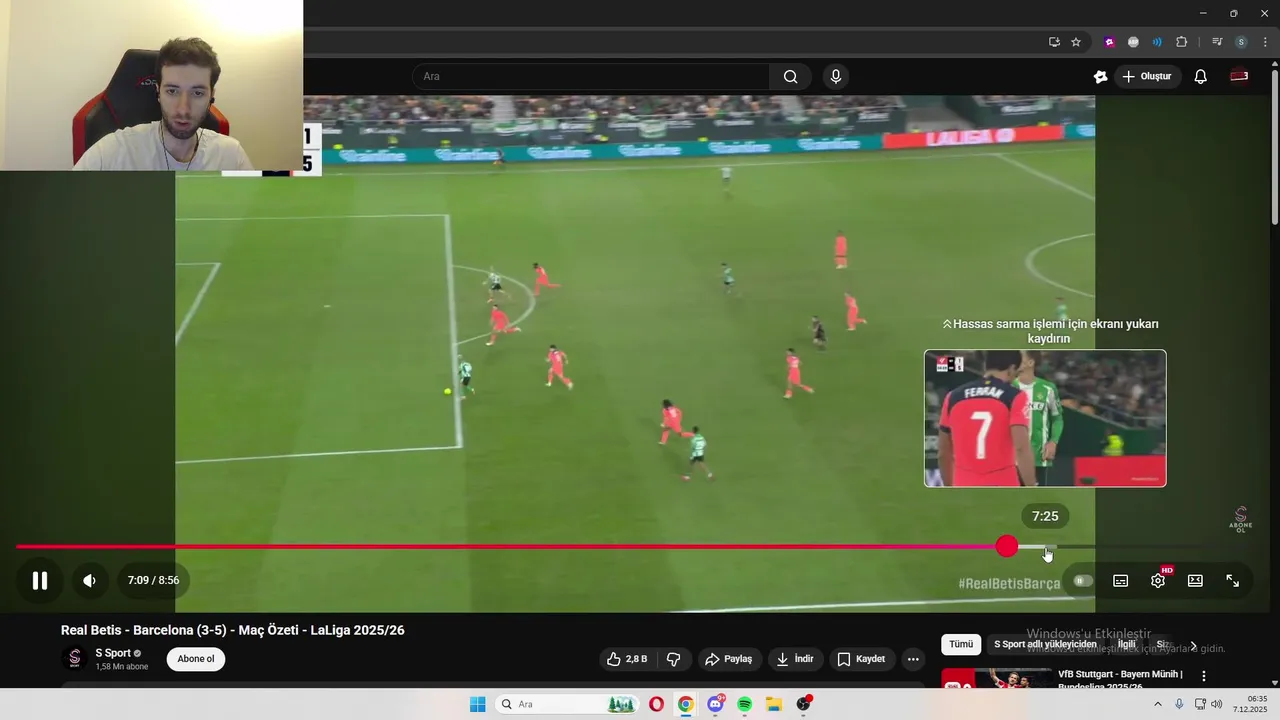Image resolution: width=1280 pixels, height=720 pixels.
Task: Seek to 7:25 on the video timeline
Action: tap(1046, 547)
